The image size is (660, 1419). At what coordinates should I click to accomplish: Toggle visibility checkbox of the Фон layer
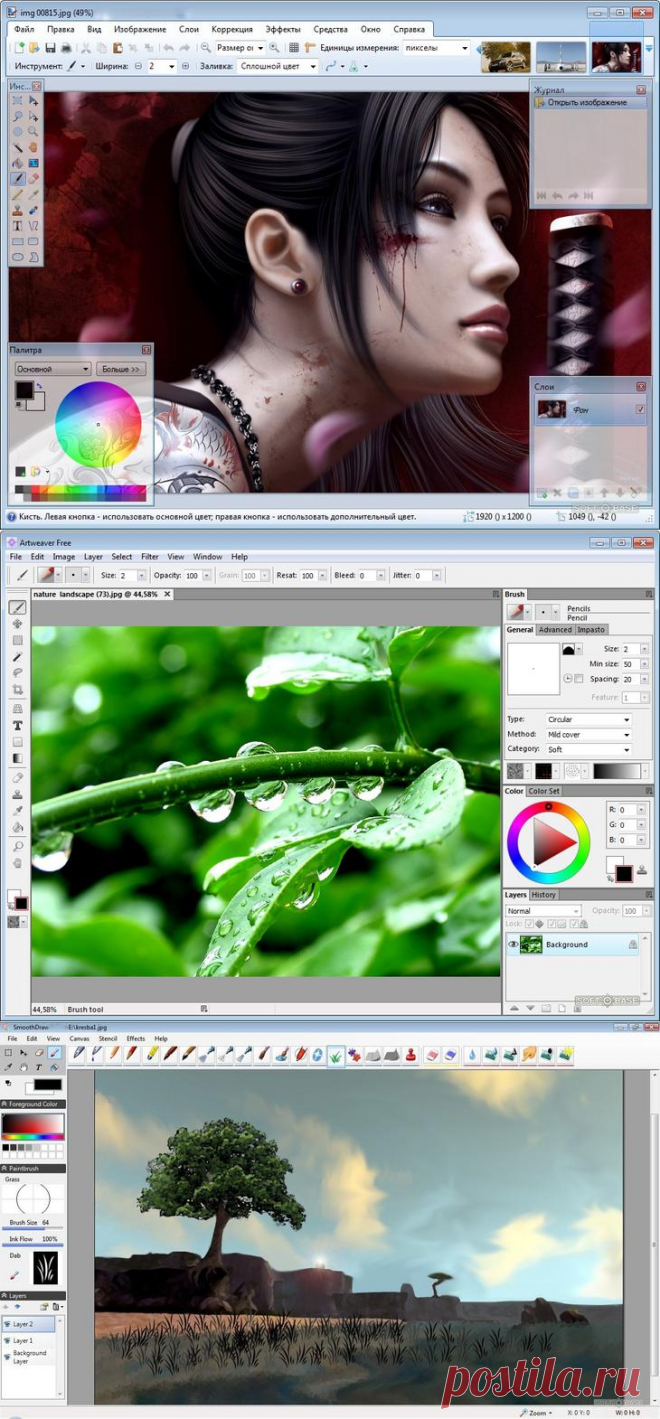coord(640,409)
